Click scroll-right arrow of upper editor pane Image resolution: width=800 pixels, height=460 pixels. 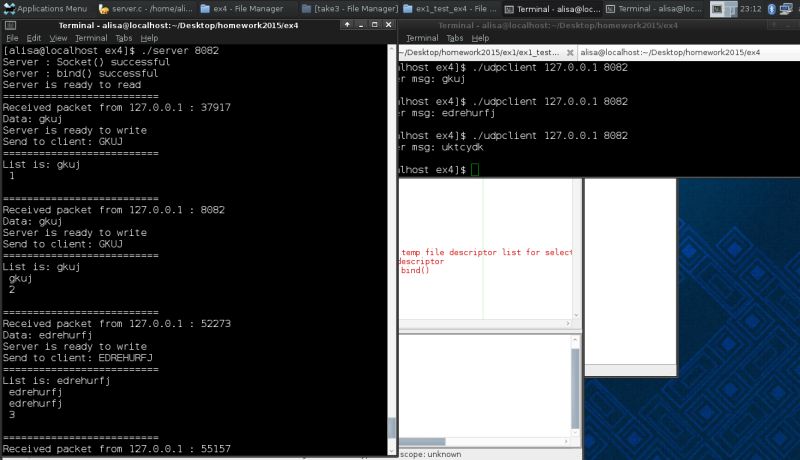pos(568,323)
